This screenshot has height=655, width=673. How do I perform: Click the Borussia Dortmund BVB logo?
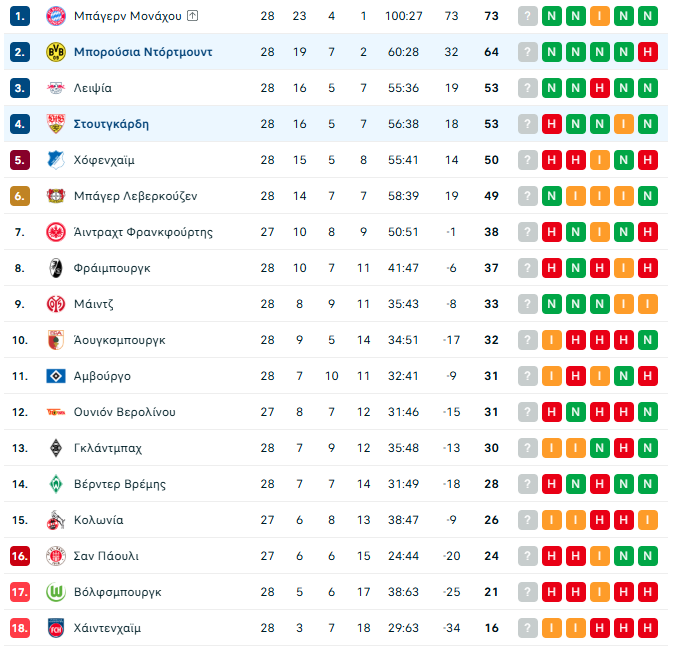point(56,52)
